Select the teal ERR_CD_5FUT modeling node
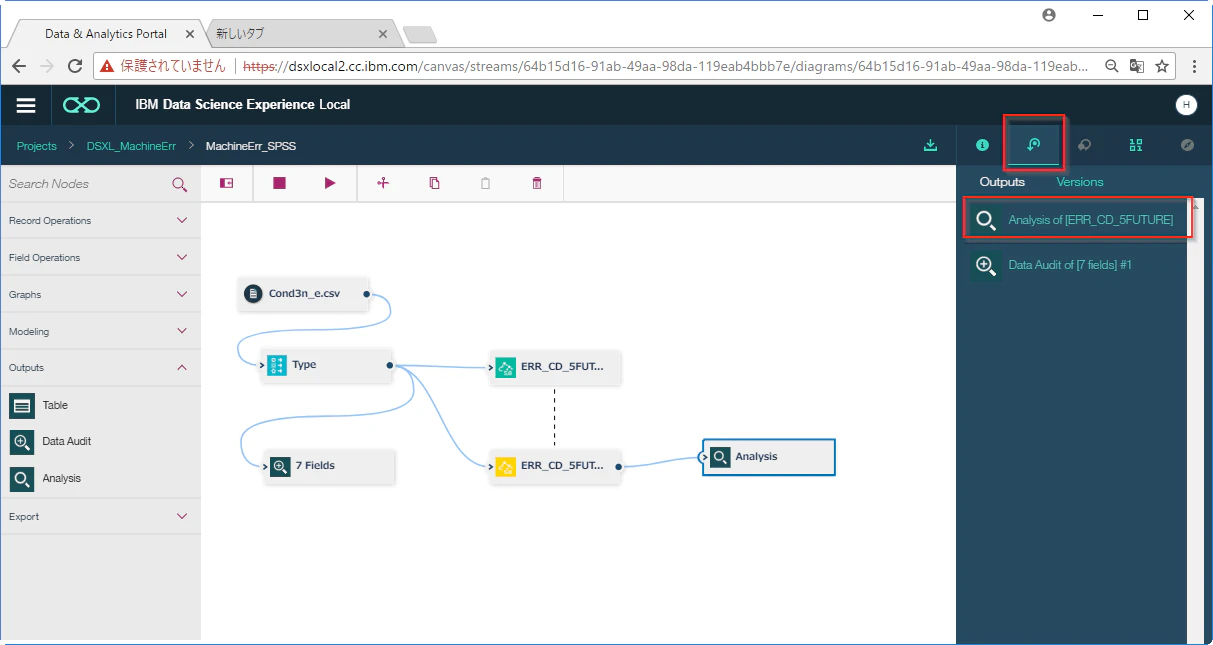The image size is (1213, 645). 555,367
